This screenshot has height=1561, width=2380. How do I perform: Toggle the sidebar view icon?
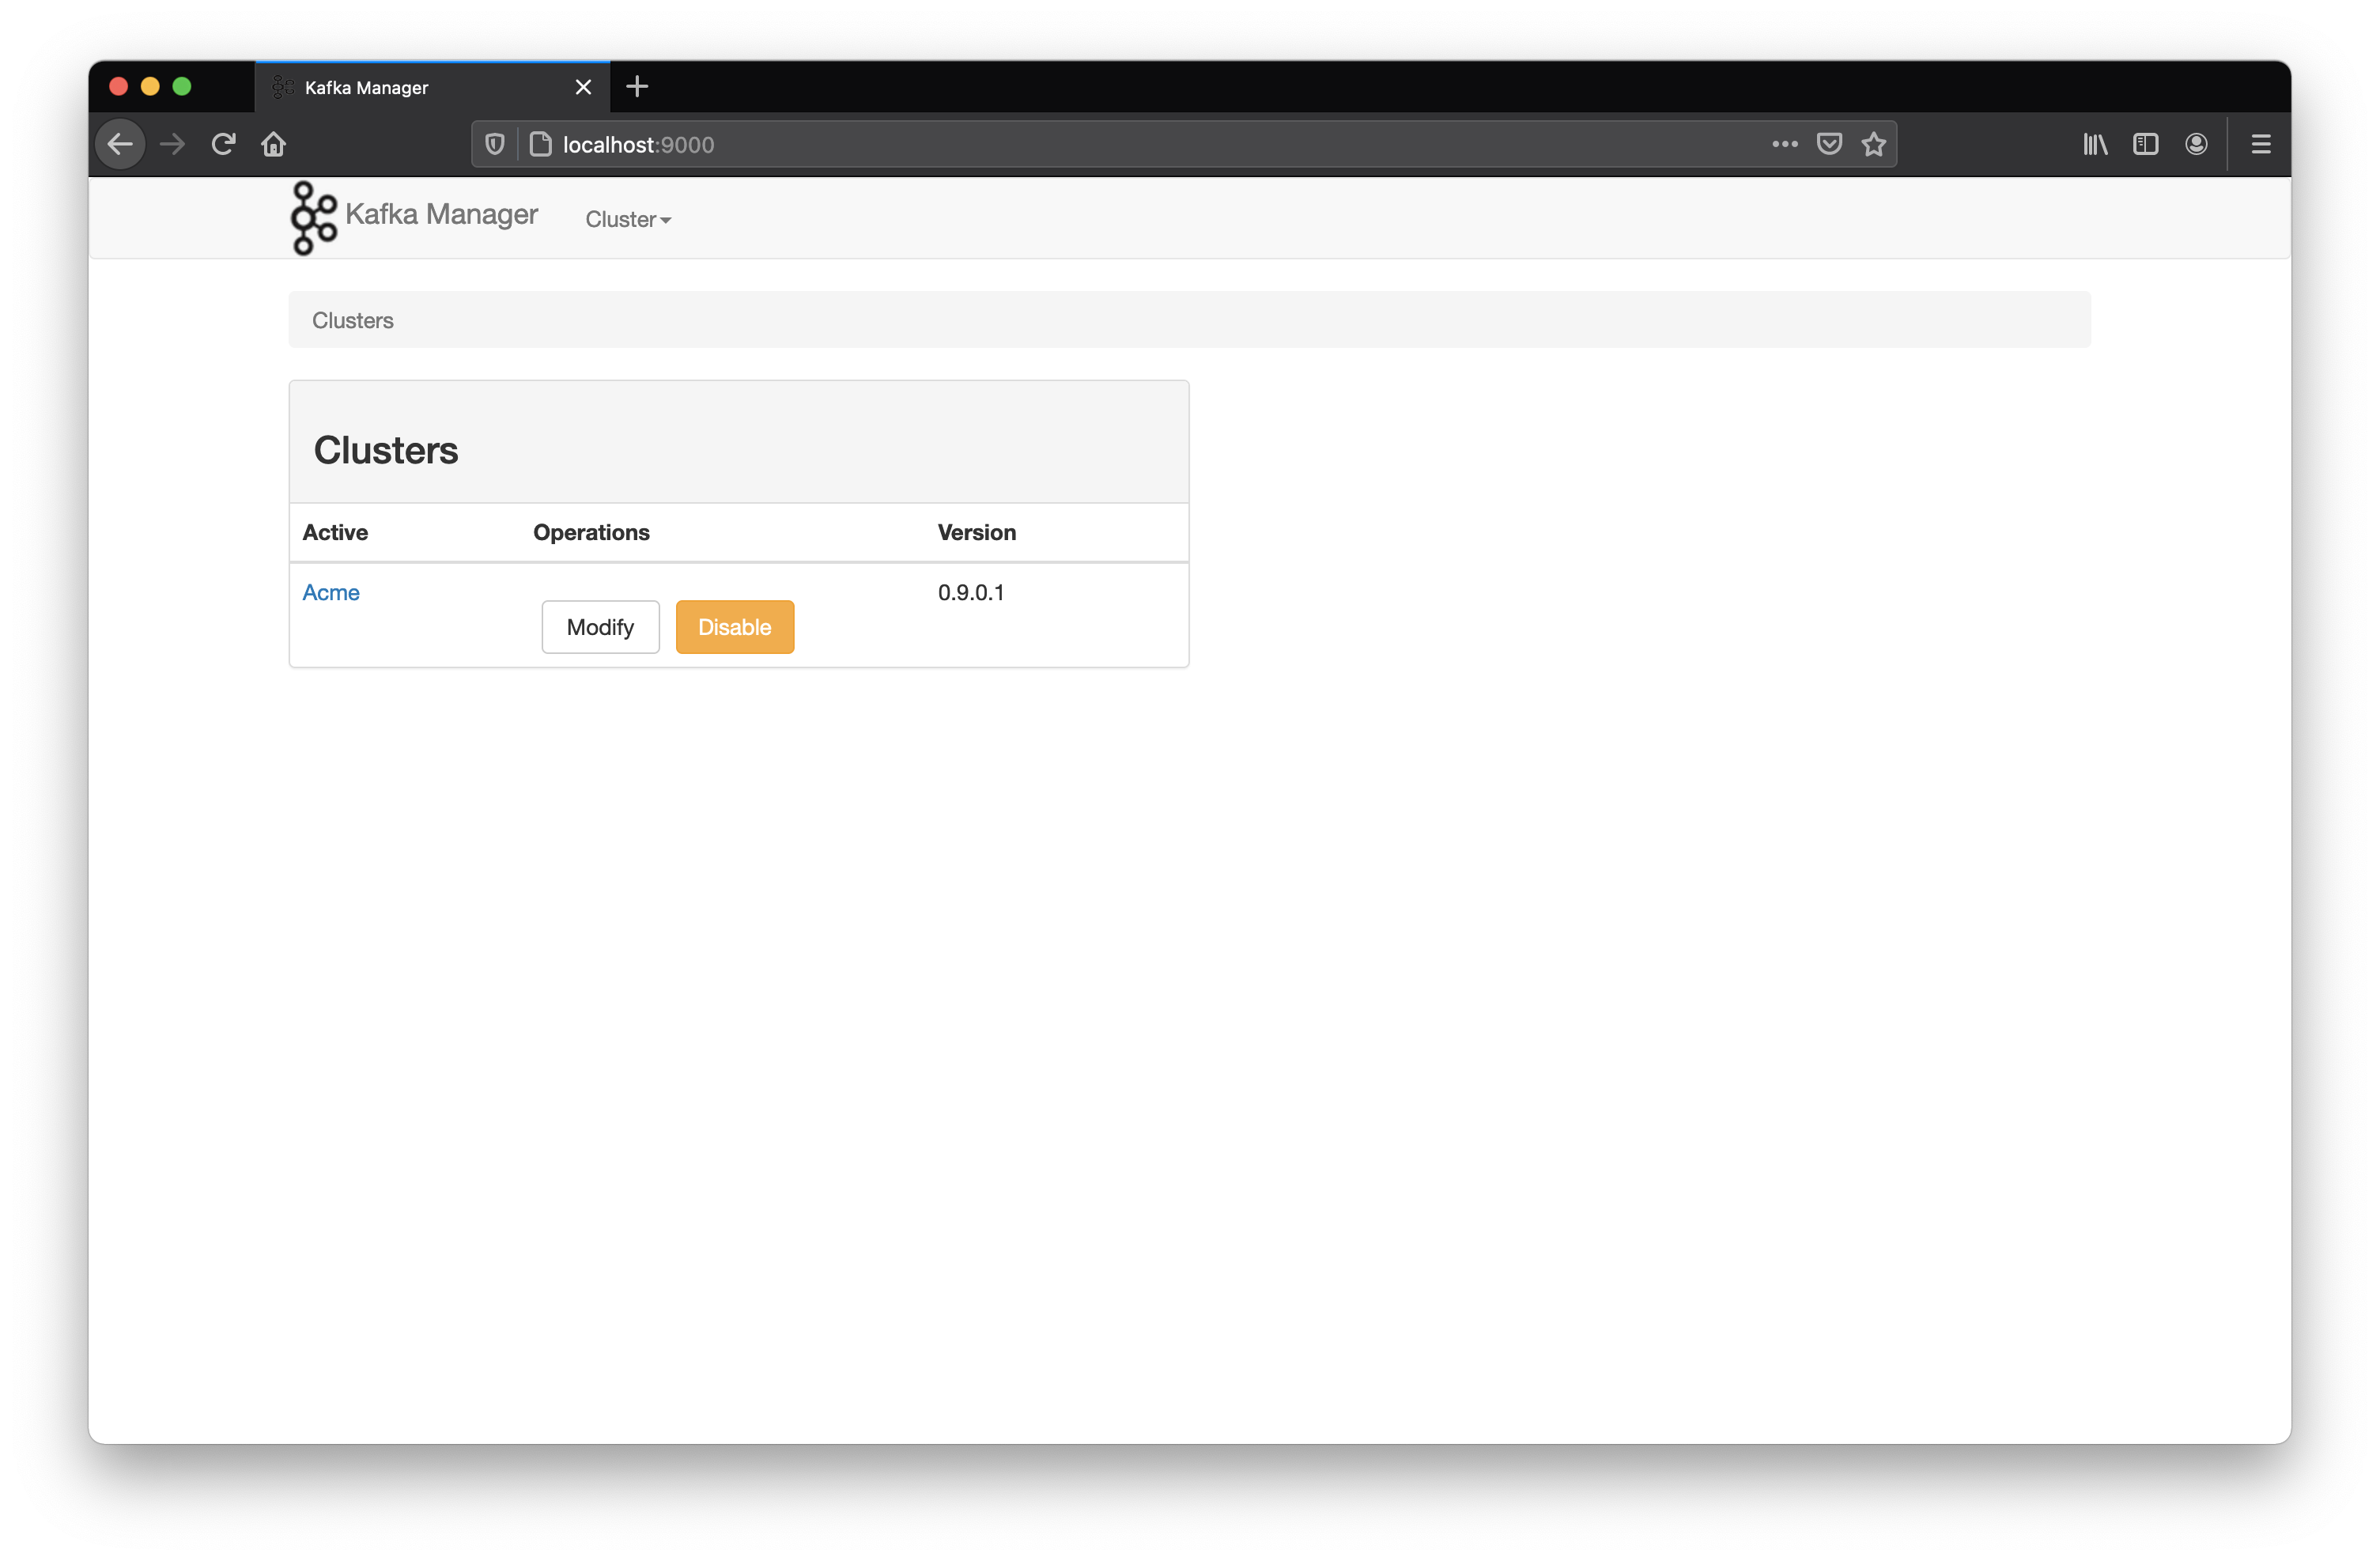[x=2145, y=144]
